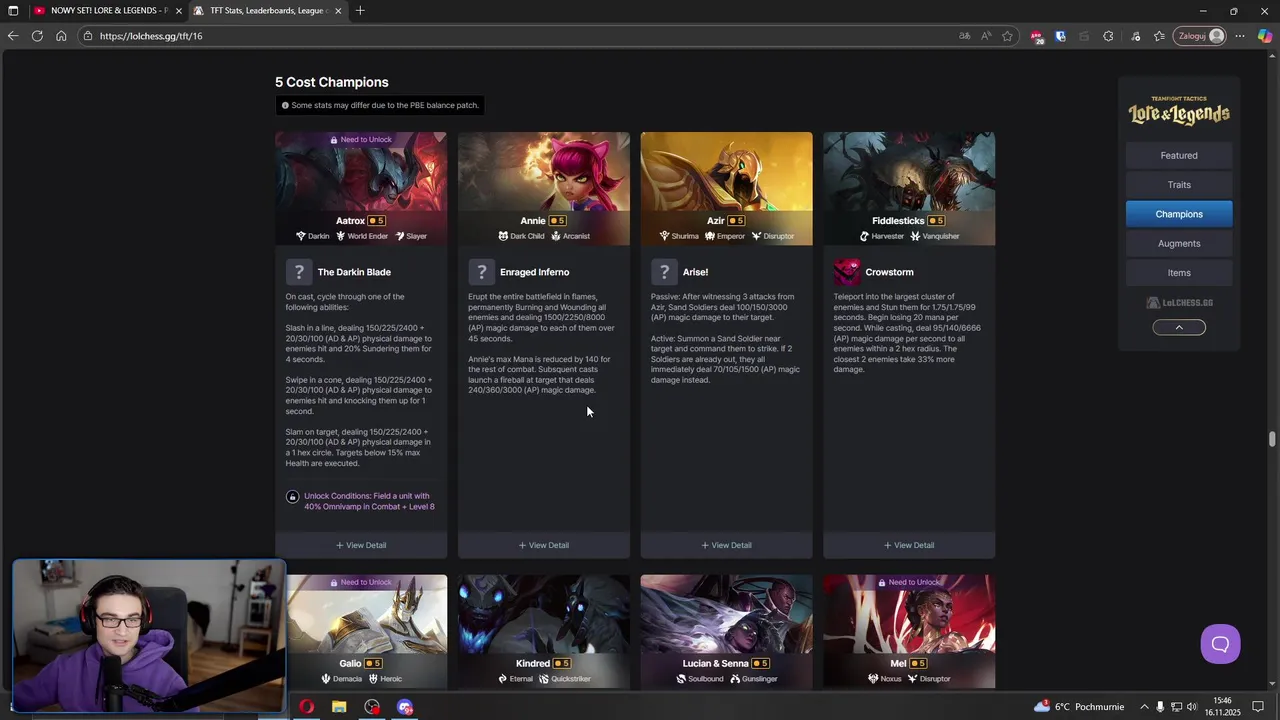
Task: Open the Kindred champion portrait
Action: pyautogui.click(x=544, y=614)
